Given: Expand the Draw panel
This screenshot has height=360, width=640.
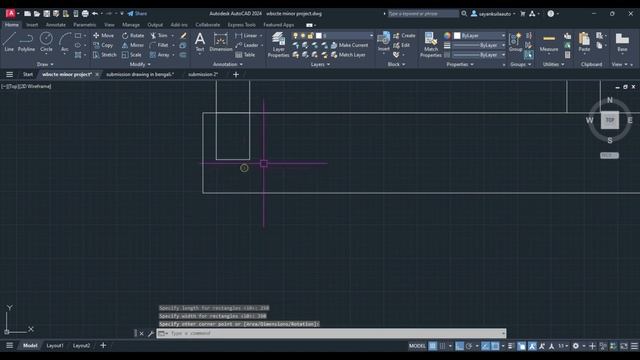Looking at the screenshot, I should [x=45, y=64].
